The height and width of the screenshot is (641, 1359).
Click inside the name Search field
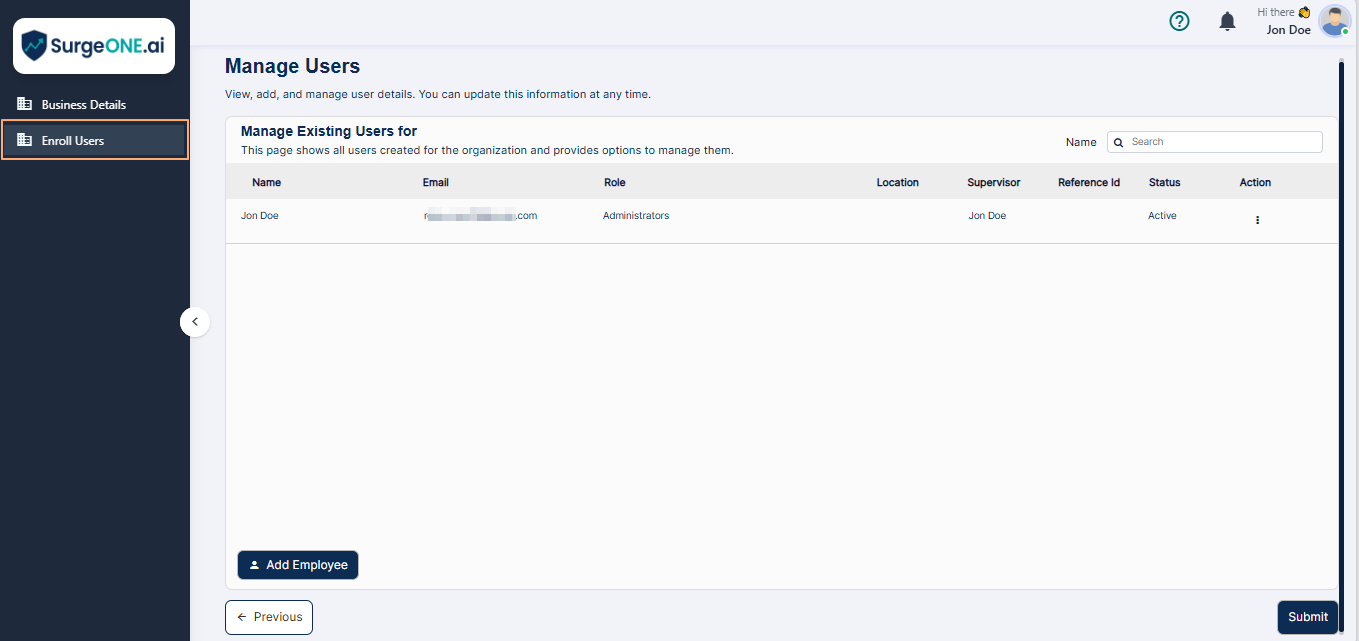pyautogui.click(x=1220, y=142)
